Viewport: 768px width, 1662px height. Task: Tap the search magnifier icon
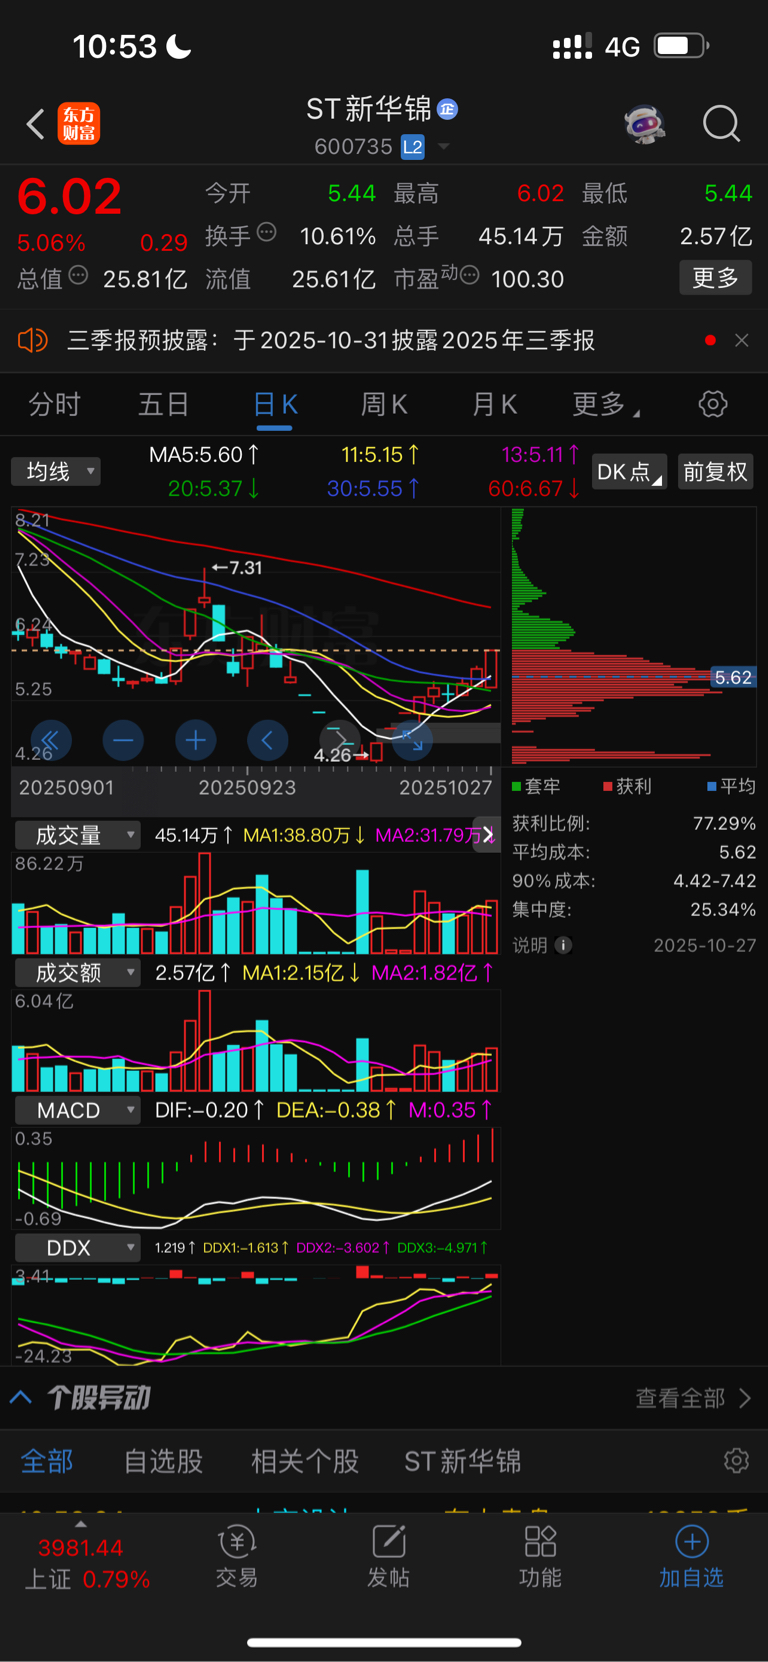pyautogui.click(x=721, y=124)
